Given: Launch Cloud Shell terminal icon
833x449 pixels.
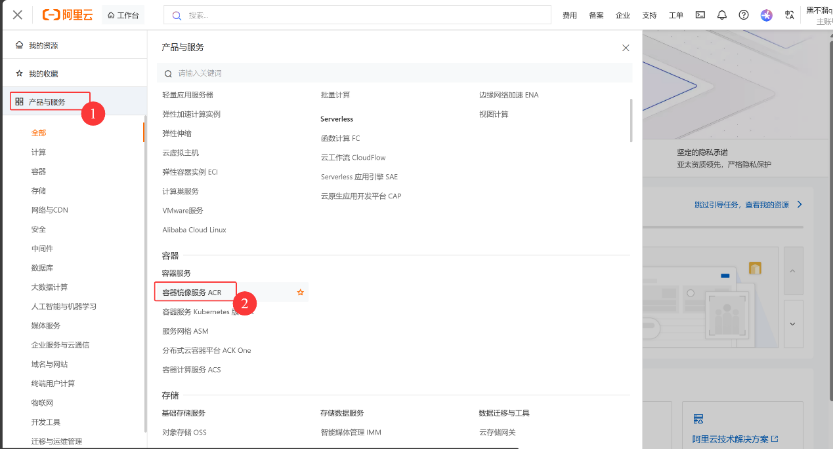Looking at the screenshot, I should tap(700, 15).
